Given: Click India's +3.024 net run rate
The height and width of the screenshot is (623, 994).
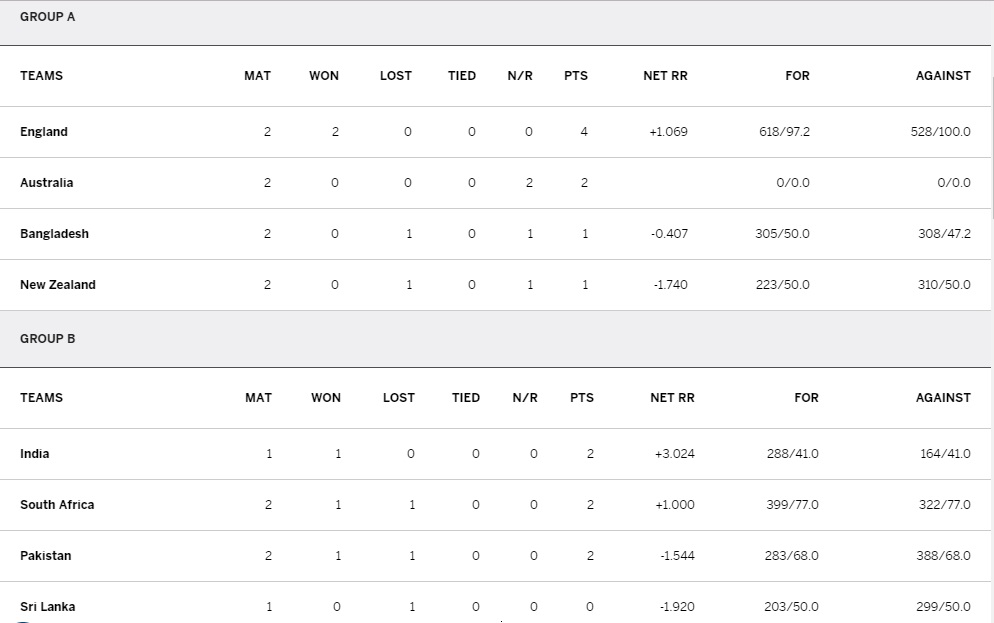Looking at the screenshot, I should (x=674, y=454).
